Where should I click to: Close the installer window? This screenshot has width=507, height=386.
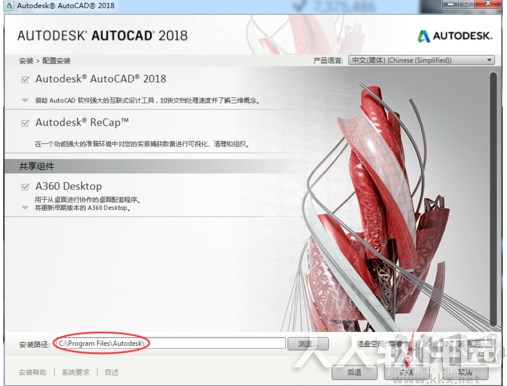tap(488, 5)
